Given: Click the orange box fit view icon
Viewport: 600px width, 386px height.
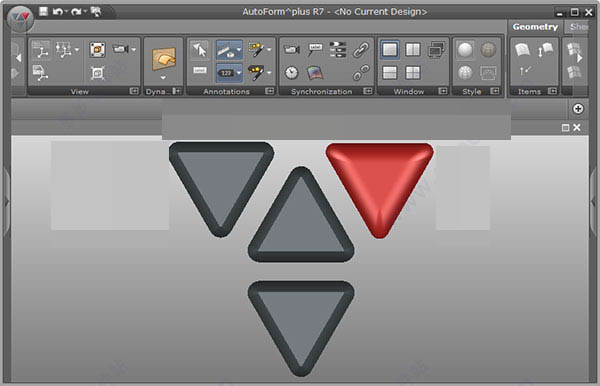Looking at the screenshot, I should coord(97,50).
